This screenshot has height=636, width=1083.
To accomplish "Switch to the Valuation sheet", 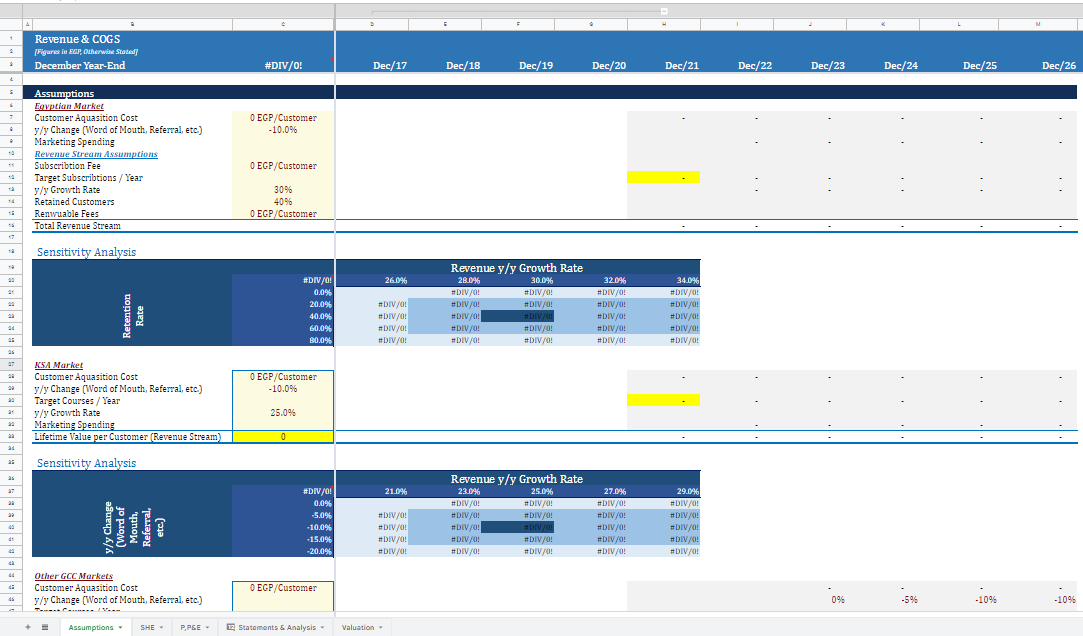I will click(358, 627).
